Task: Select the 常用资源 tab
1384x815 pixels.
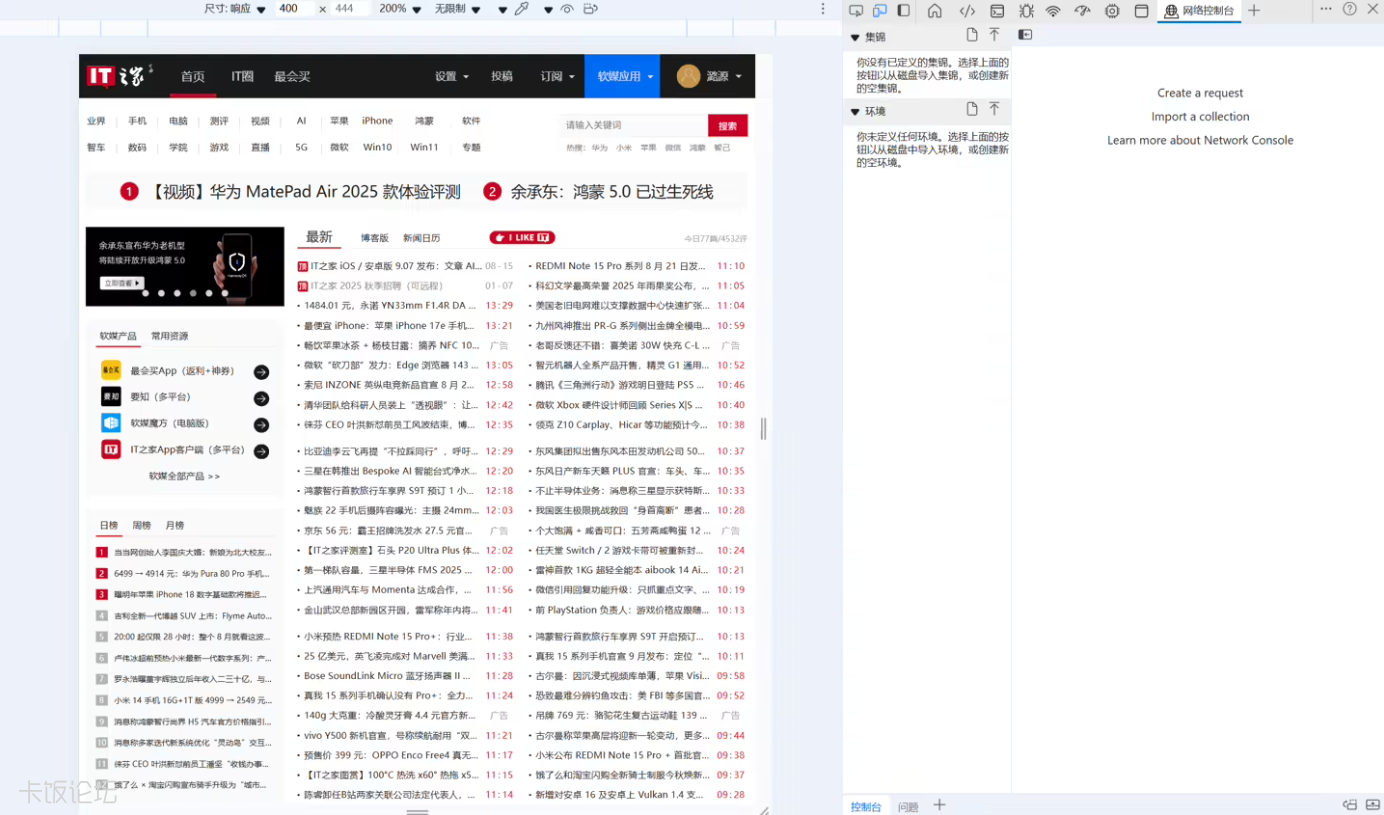Action: [x=169, y=336]
